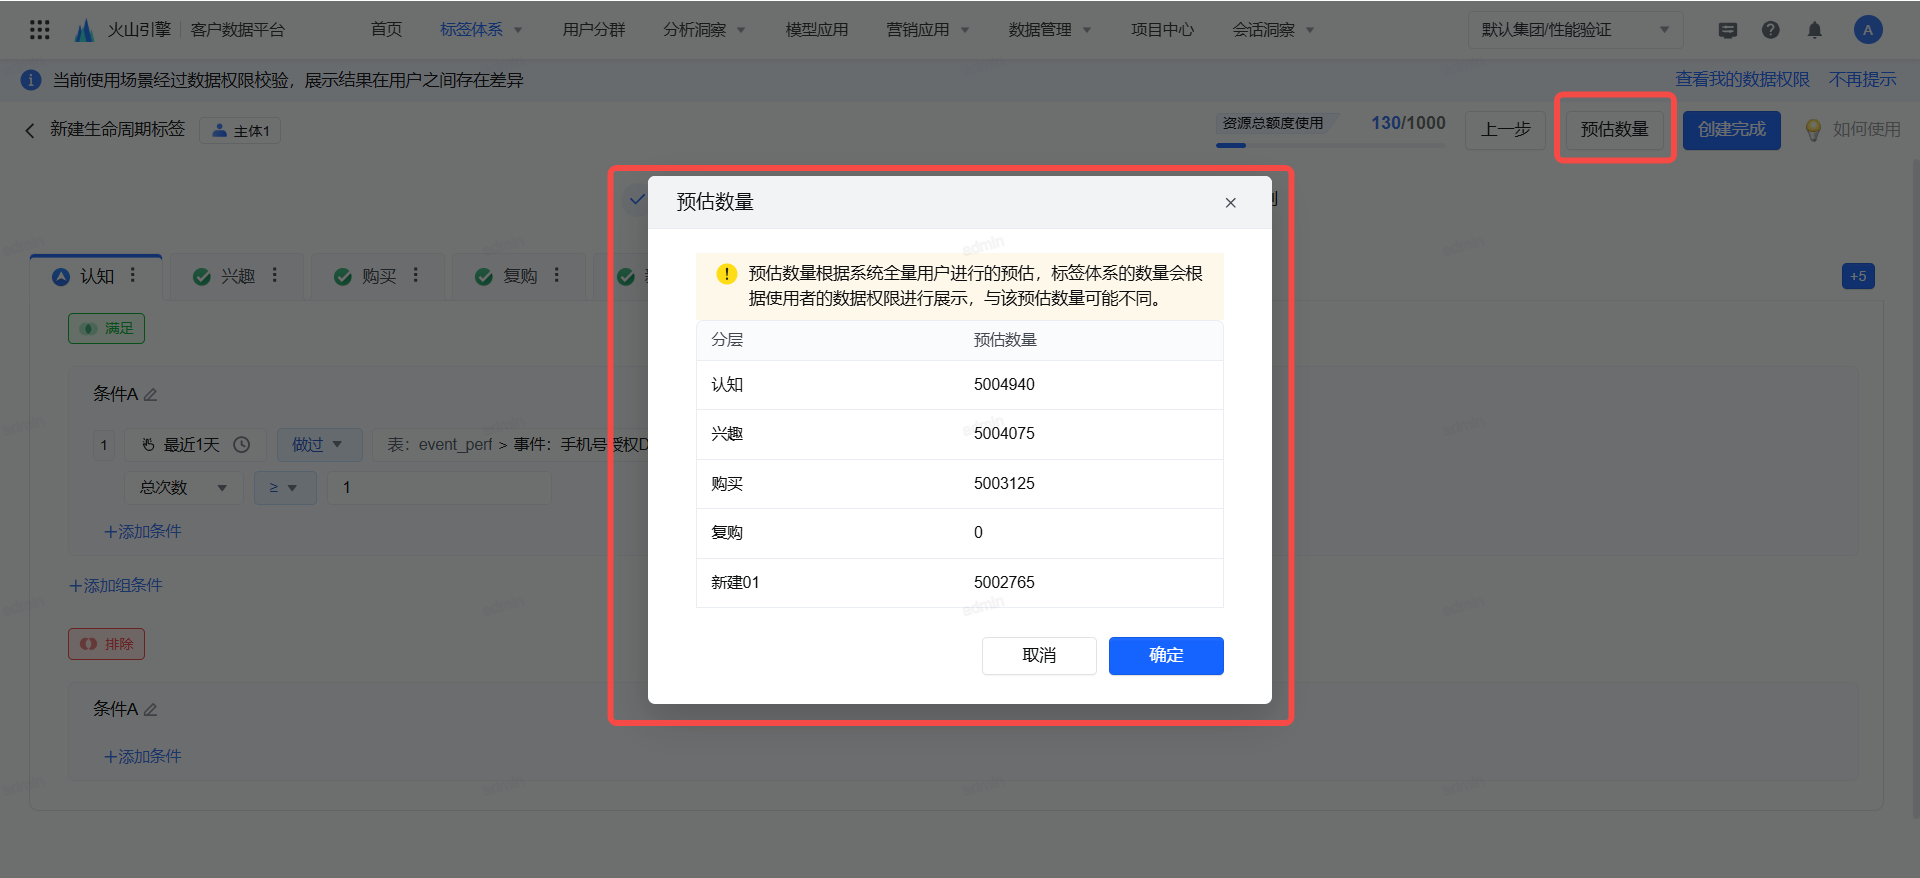1920x878 pixels.
Task: Open the help question mark icon
Action: pos(1770,30)
